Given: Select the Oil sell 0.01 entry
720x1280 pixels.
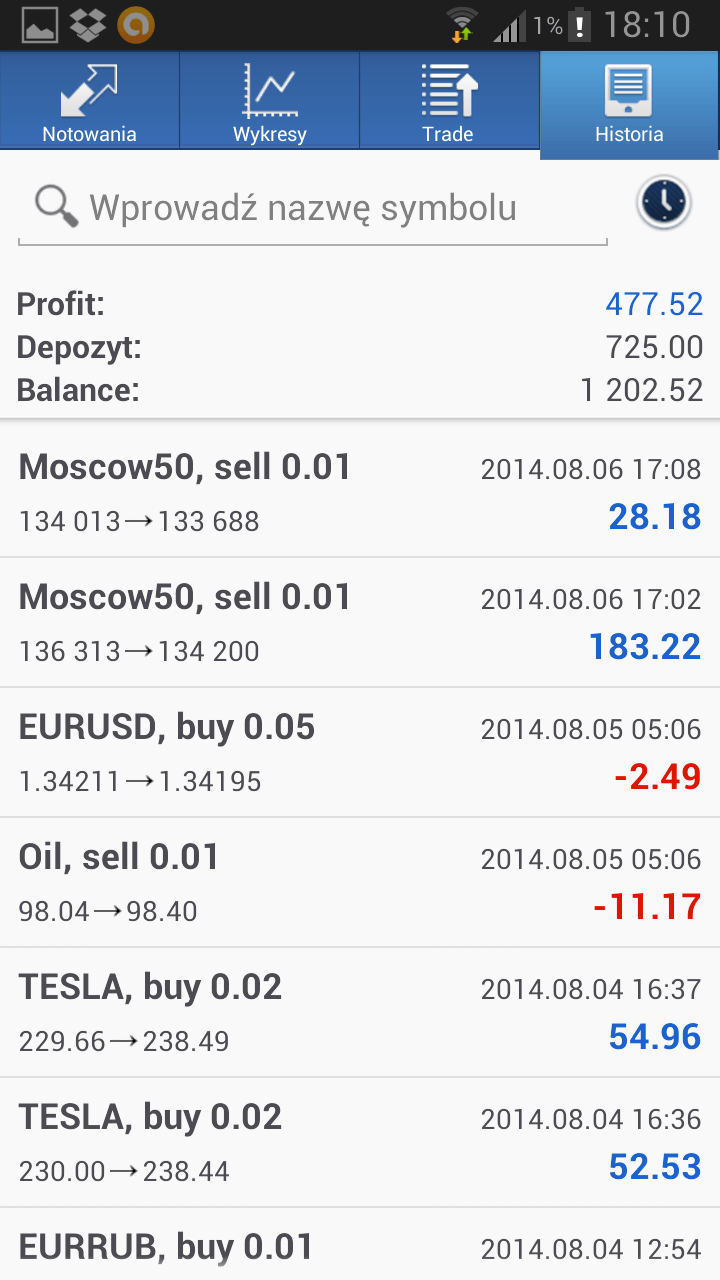Looking at the screenshot, I should tap(360, 882).
